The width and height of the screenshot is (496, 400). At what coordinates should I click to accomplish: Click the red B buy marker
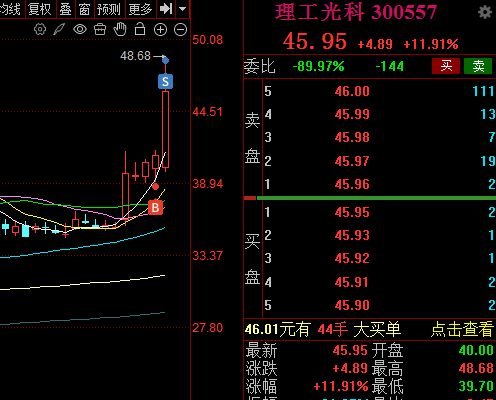pos(155,207)
